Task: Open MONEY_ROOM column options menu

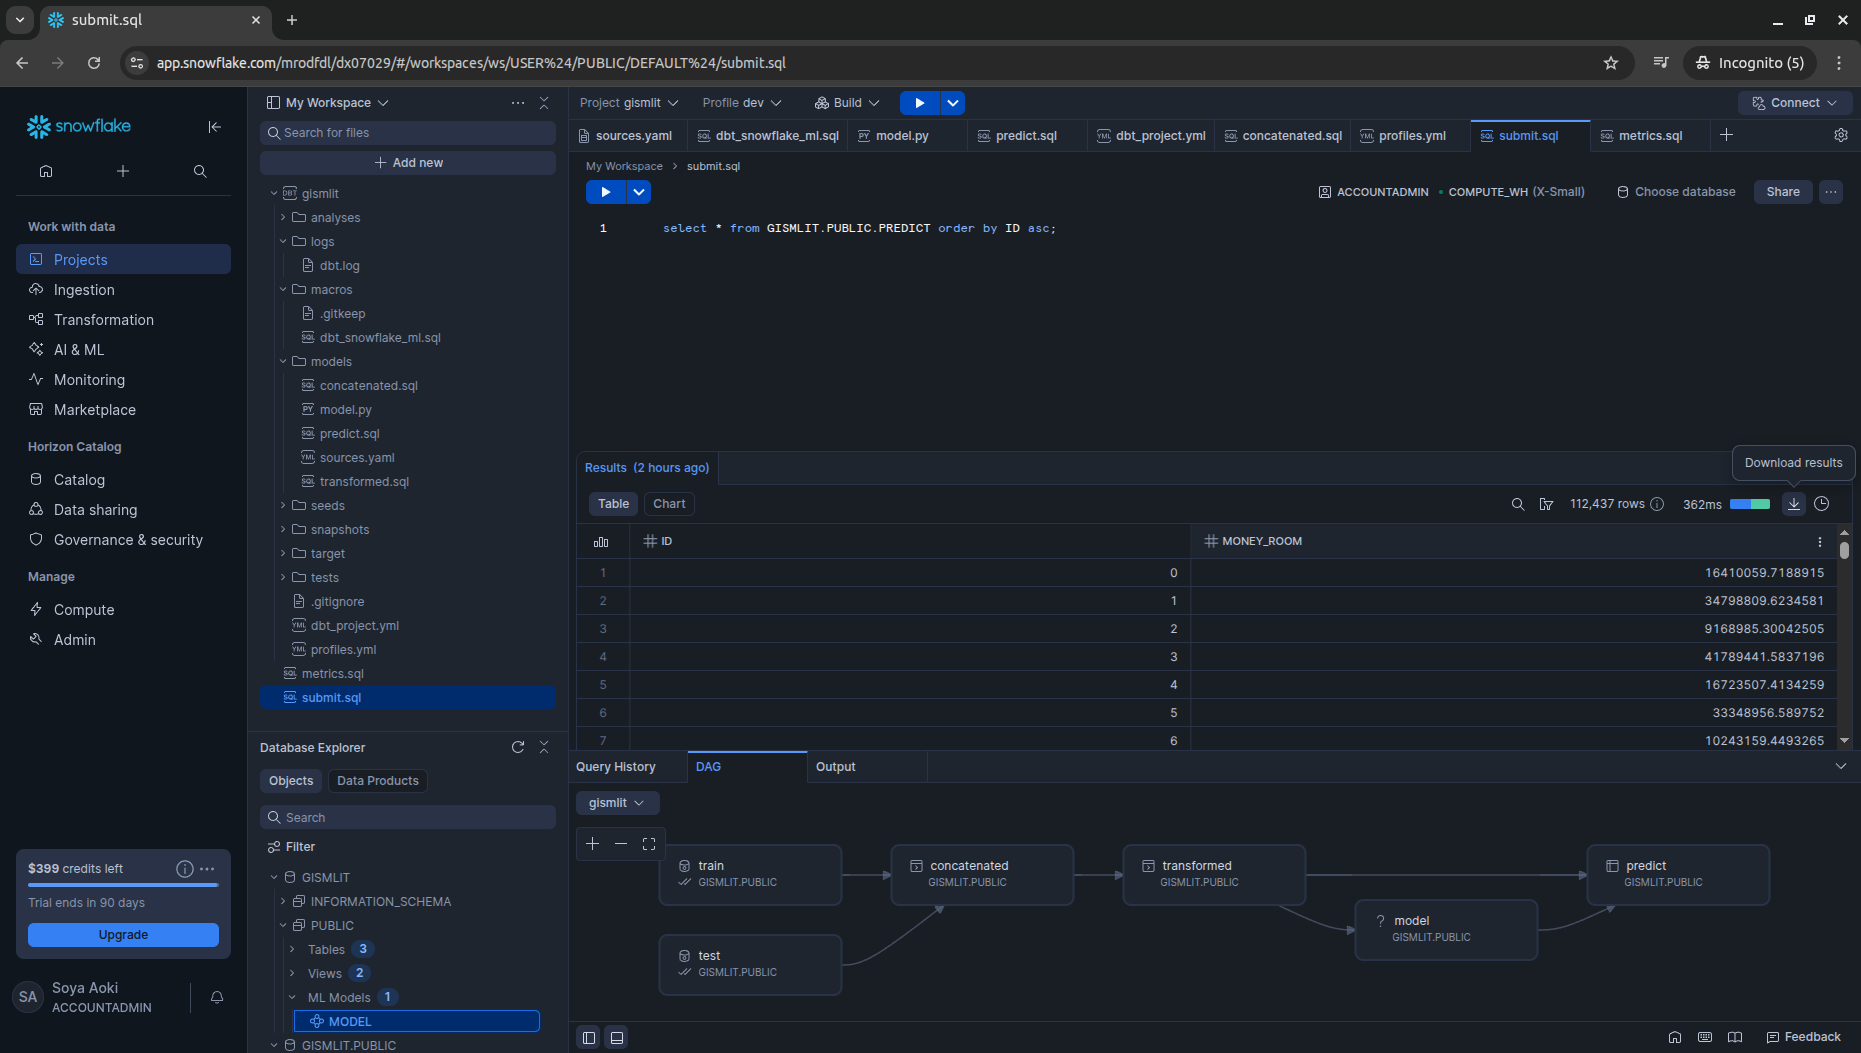Action: [x=1820, y=541]
